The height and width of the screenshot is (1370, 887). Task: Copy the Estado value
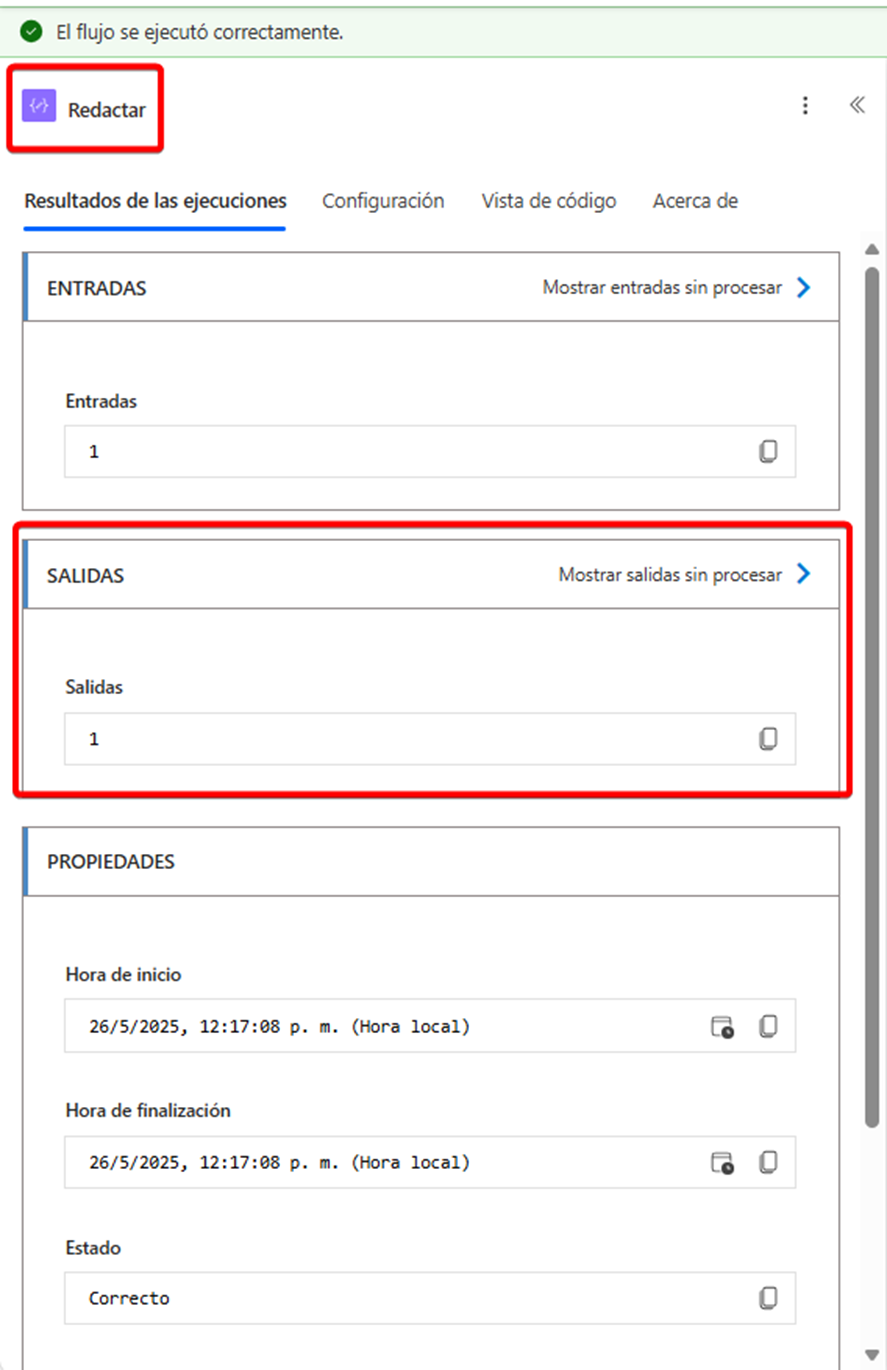[x=767, y=1298]
